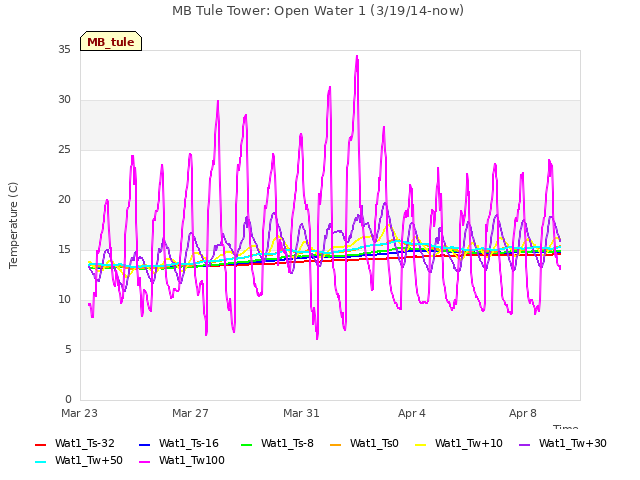The width and height of the screenshot is (640, 480).
Task: Toggle the Wat1_Tw100 legend entry
Action: [x=182, y=460]
